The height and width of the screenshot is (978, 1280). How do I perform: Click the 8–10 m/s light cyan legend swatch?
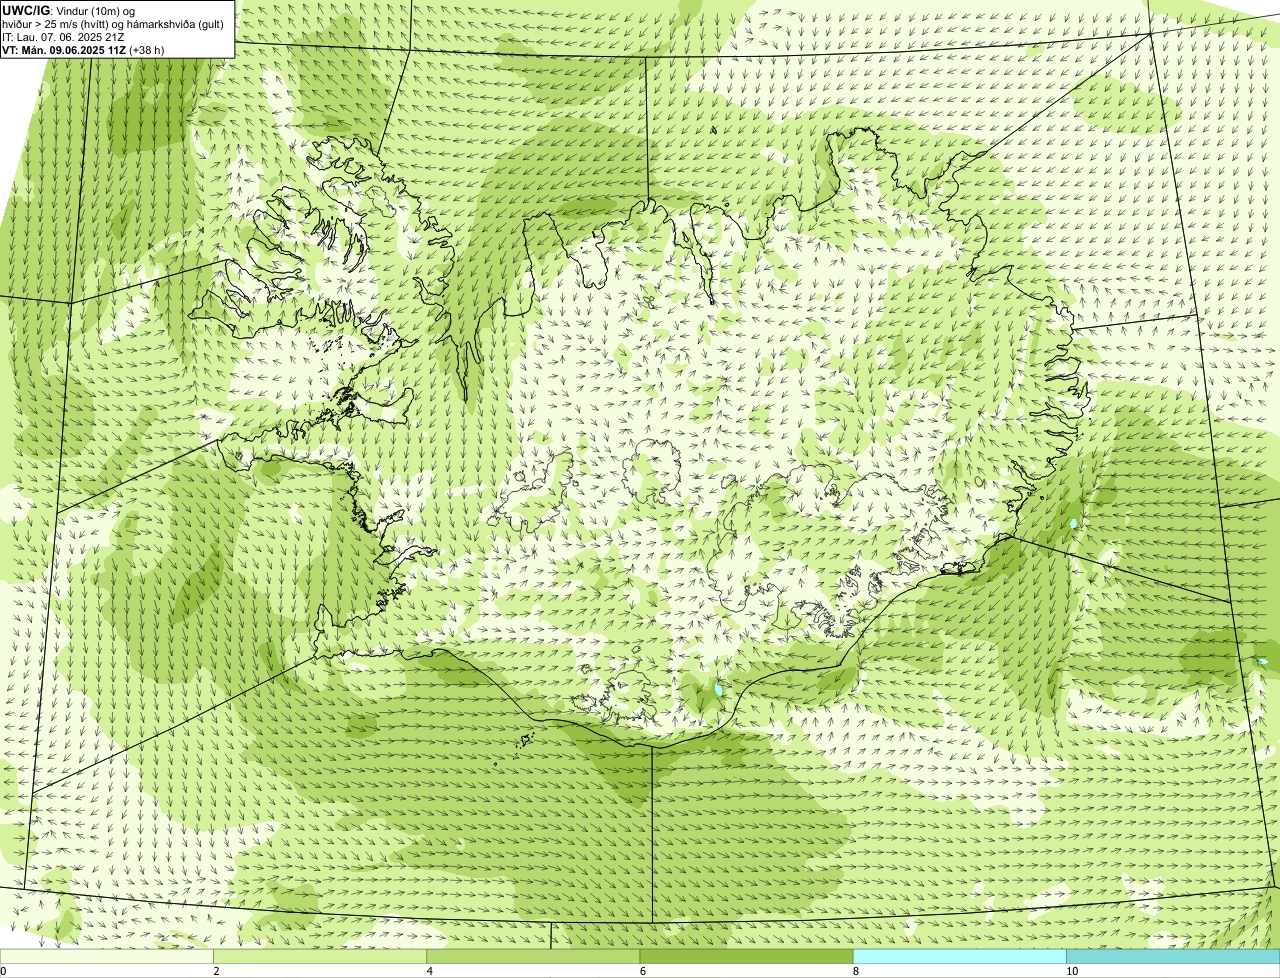[960, 957]
